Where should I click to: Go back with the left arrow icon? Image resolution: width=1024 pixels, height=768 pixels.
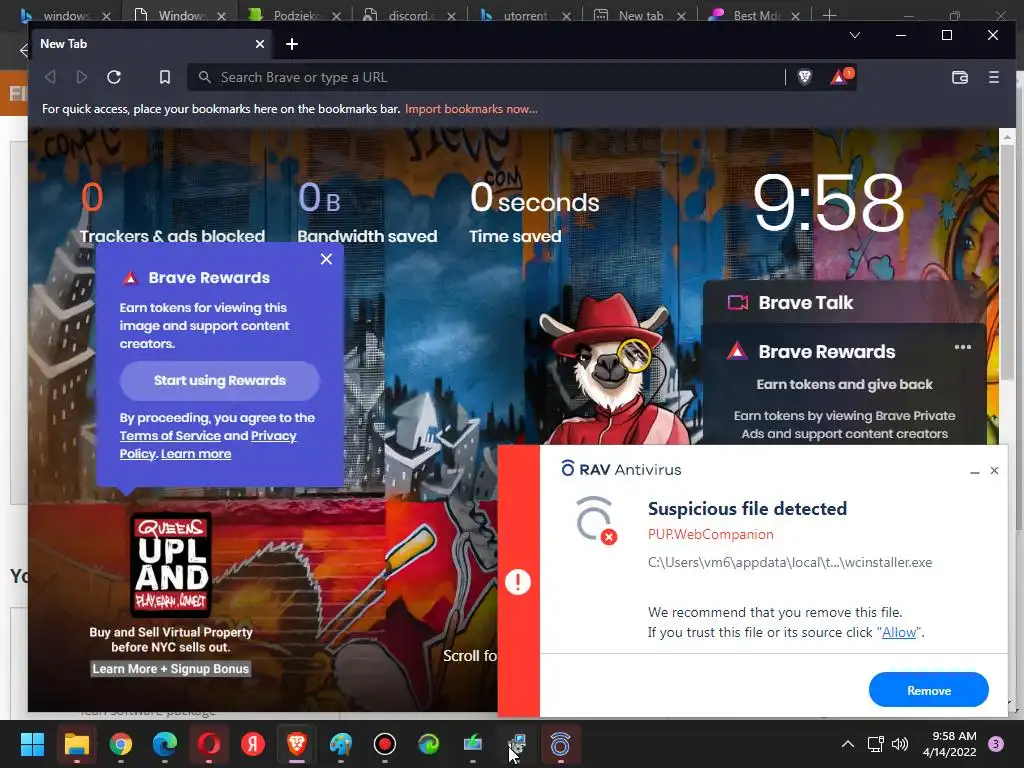tap(50, 77)
